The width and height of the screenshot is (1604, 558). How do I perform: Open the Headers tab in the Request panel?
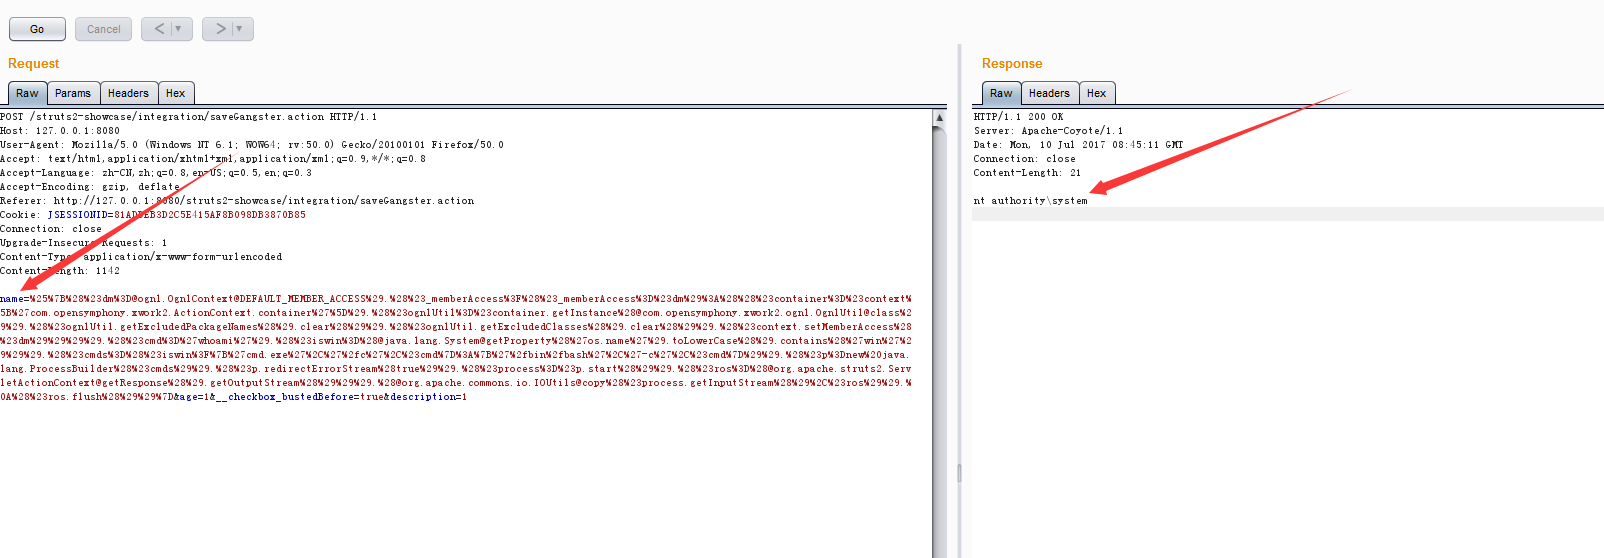(128, 93)
